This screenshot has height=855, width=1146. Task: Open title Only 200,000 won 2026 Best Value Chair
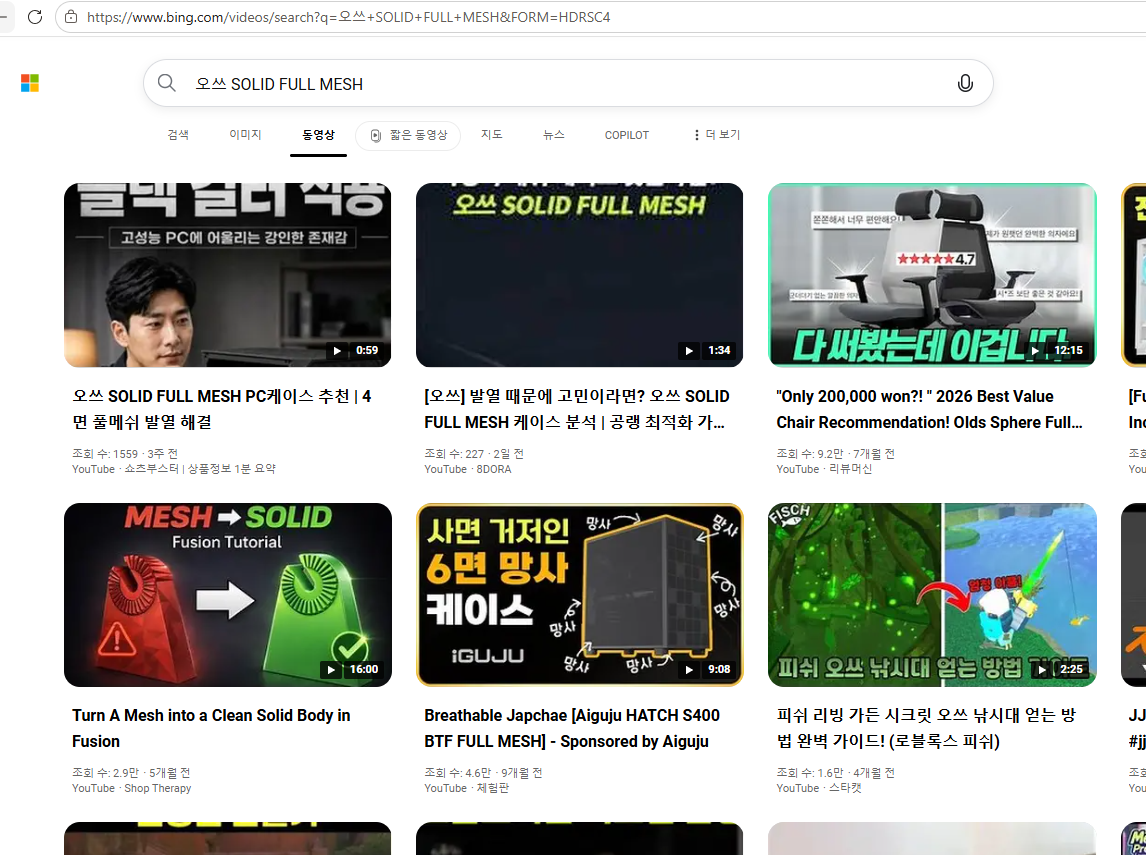pos(929,409)
